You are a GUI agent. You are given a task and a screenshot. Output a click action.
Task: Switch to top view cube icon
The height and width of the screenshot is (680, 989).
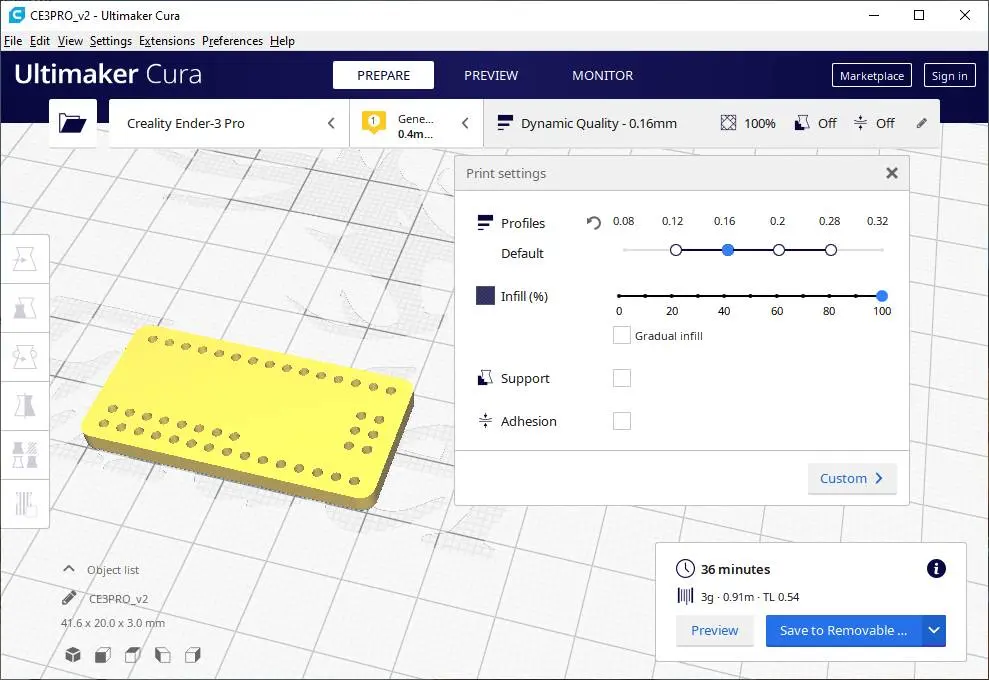tap(132, 655)
